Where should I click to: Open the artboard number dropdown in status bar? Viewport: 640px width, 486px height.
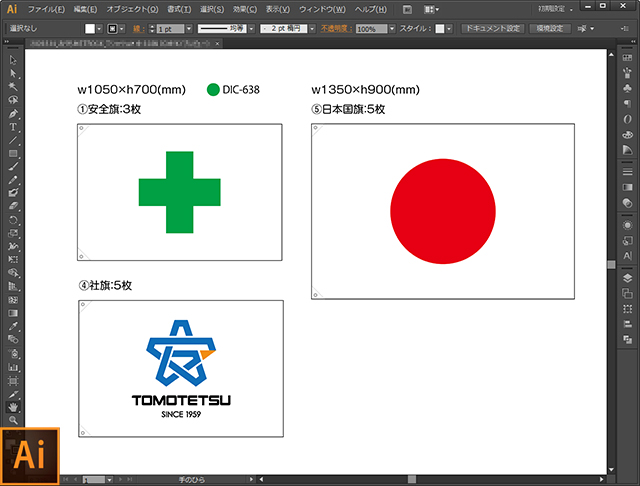(109, 479)
